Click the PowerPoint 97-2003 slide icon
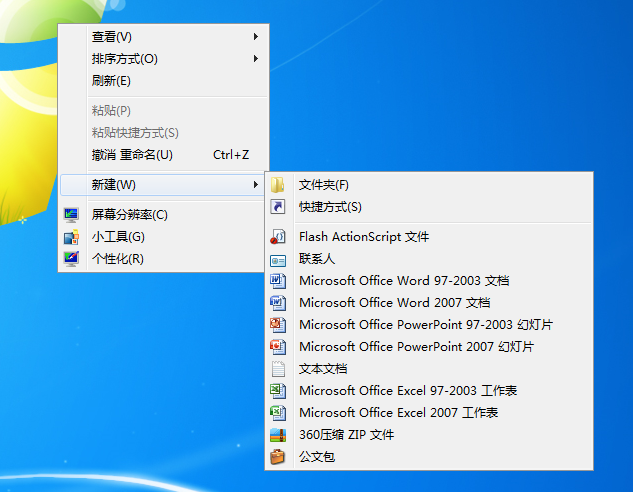Viewport: 633px width, 492px height. tap(278, 325)
